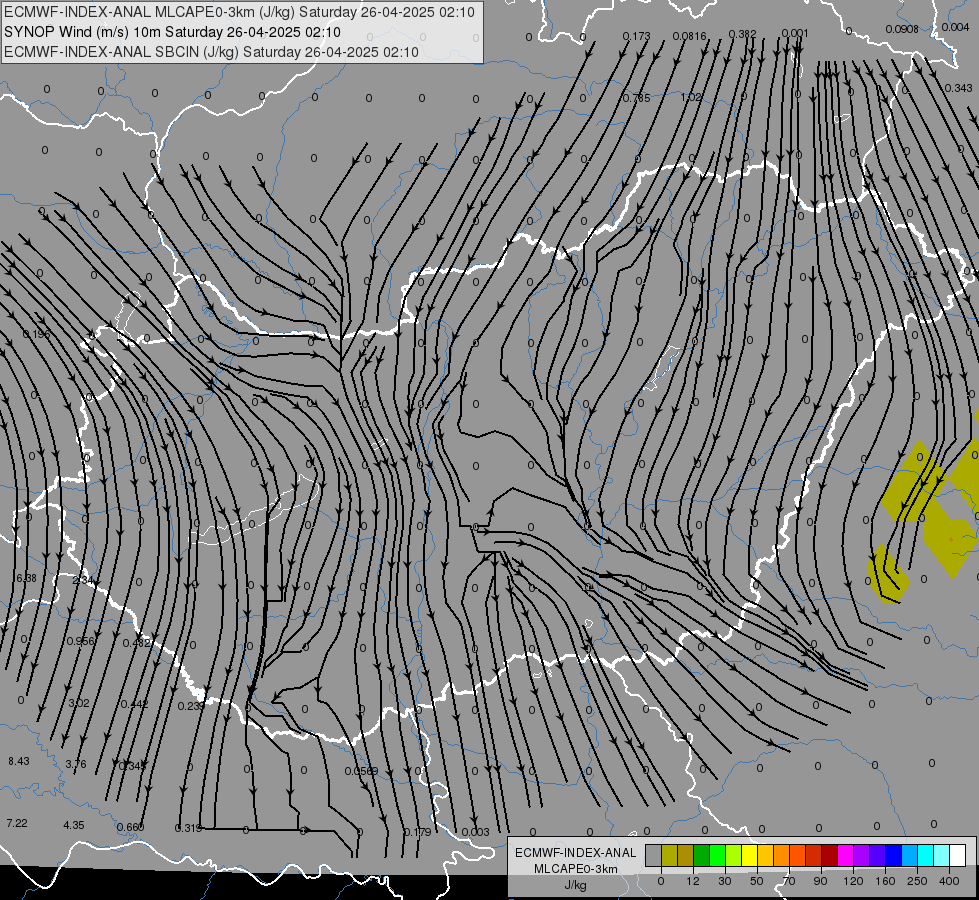
Task: Click the gray swatch in the MLCAPE legend
Action: point(654,855)
